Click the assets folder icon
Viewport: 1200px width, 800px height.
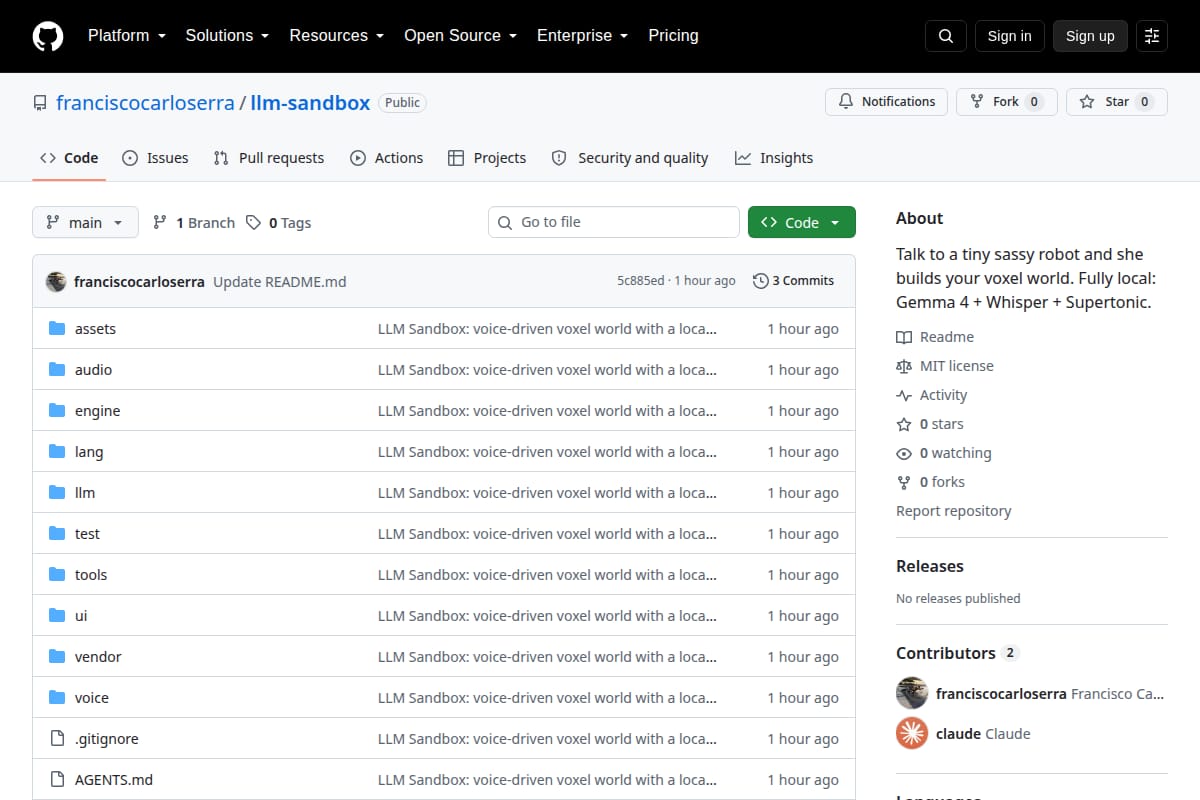(x=57, y=329)
